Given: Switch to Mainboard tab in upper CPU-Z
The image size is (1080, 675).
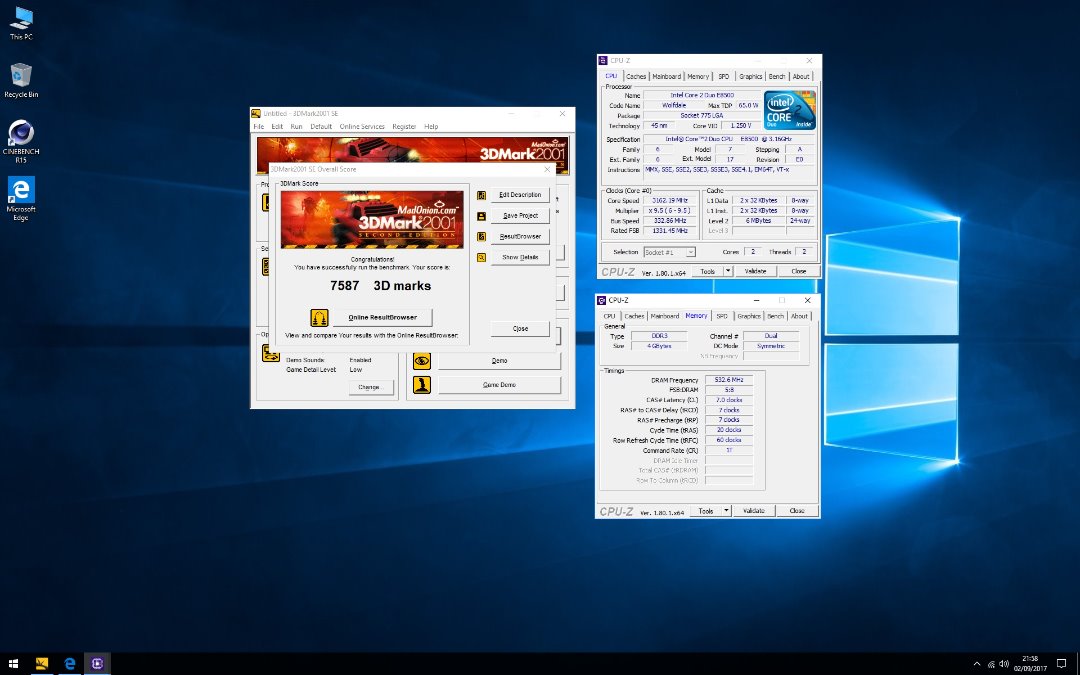Looking at the screenshot, I should click(x=666, y=76).
